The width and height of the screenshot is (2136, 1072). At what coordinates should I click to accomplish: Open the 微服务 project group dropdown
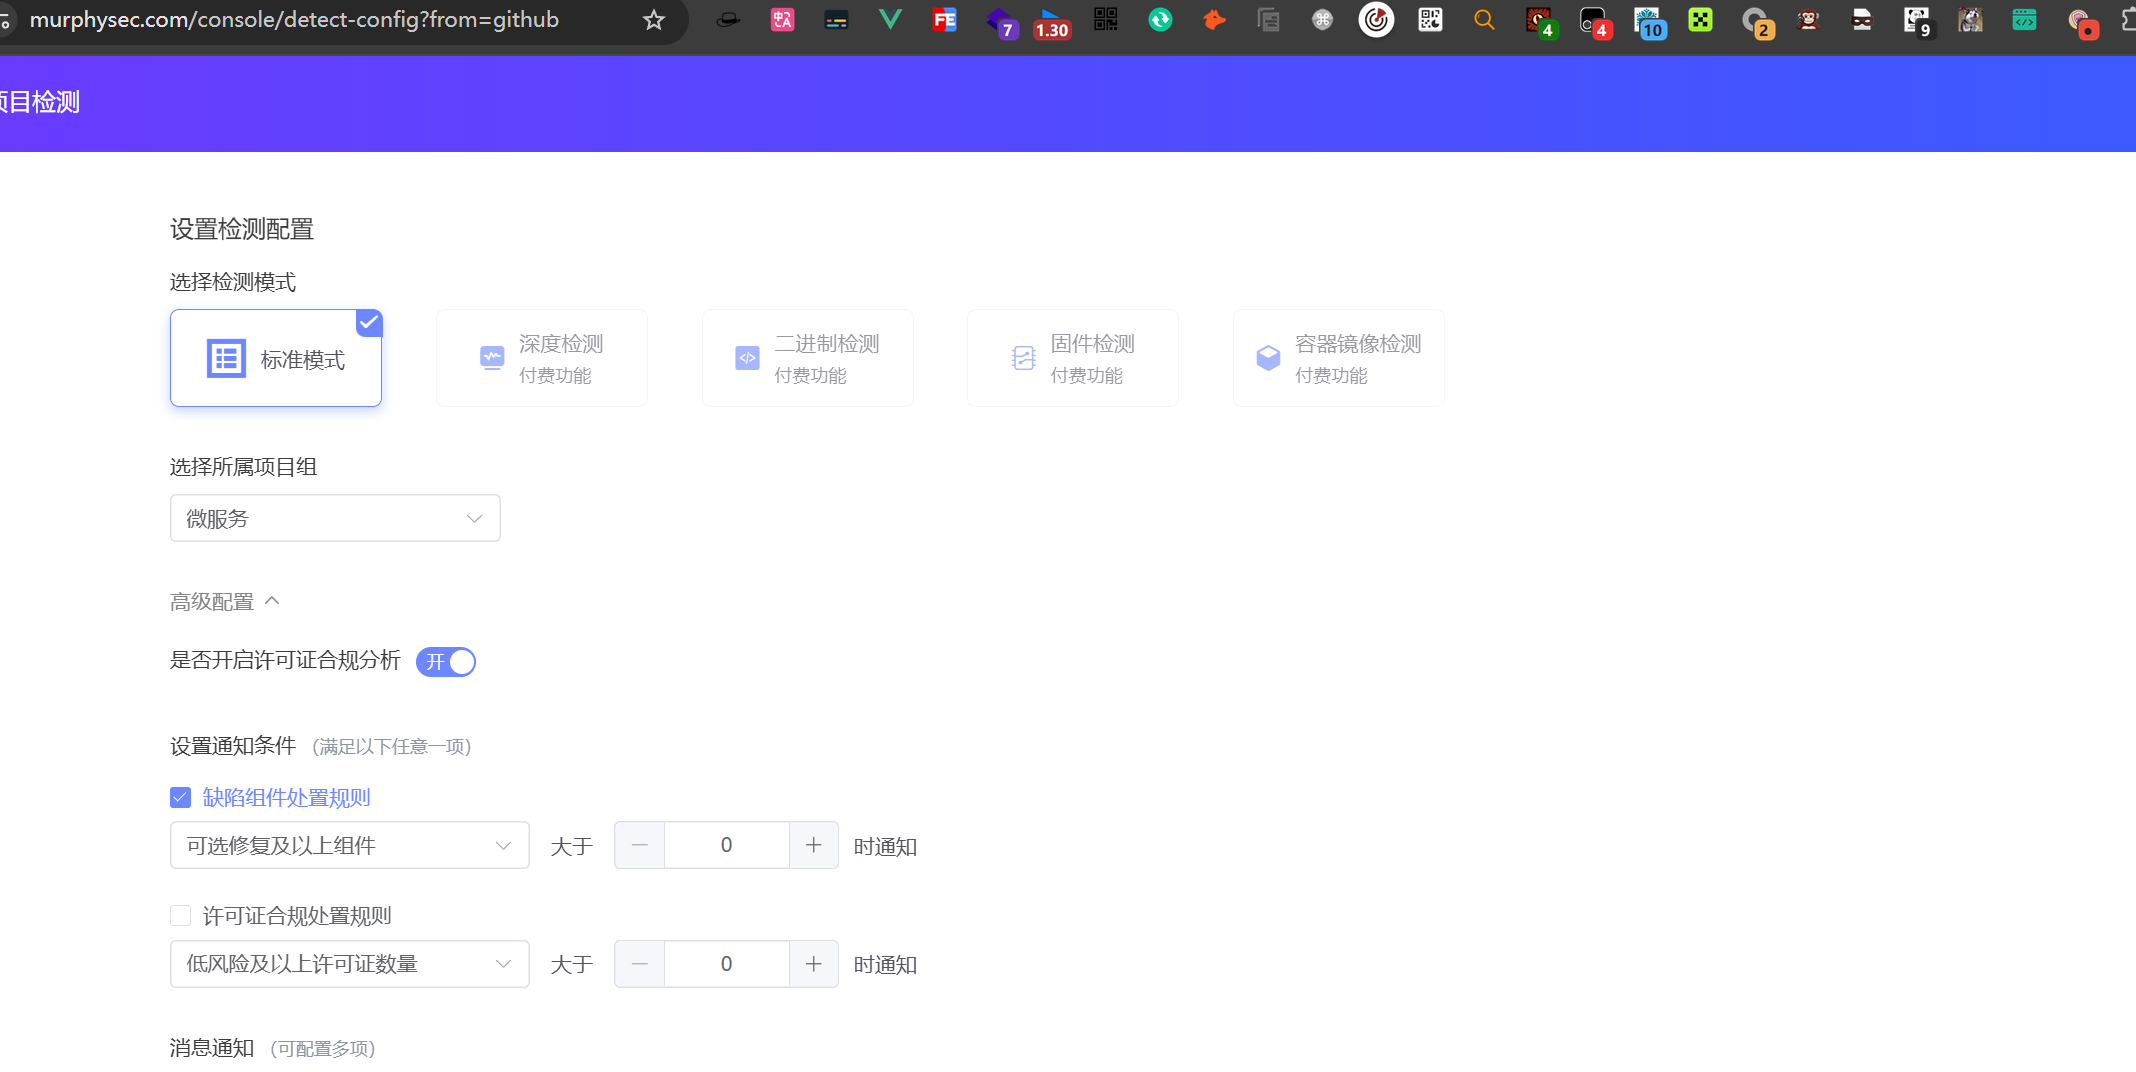[x=335, y=518]
